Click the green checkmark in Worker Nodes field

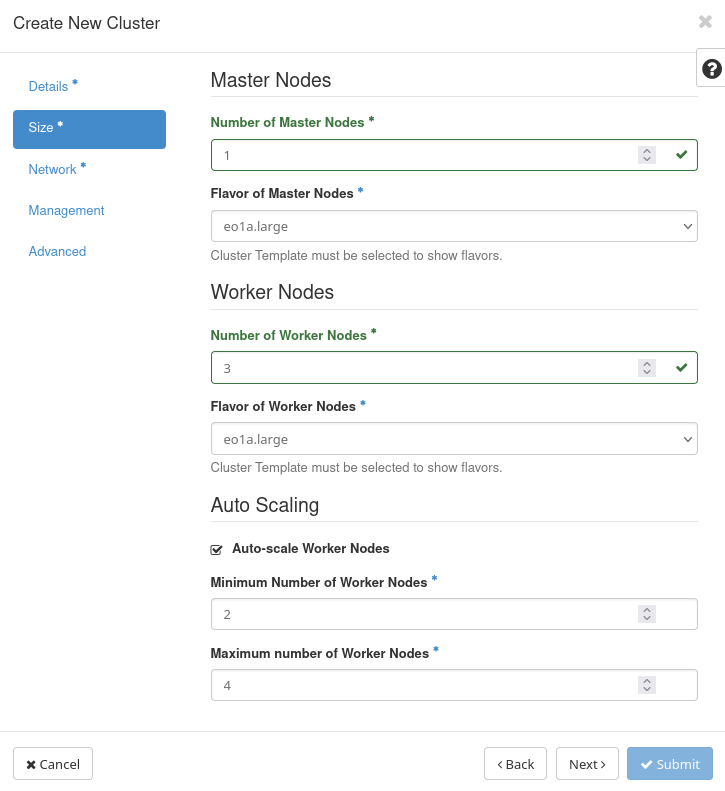click(x=681, y=368)
